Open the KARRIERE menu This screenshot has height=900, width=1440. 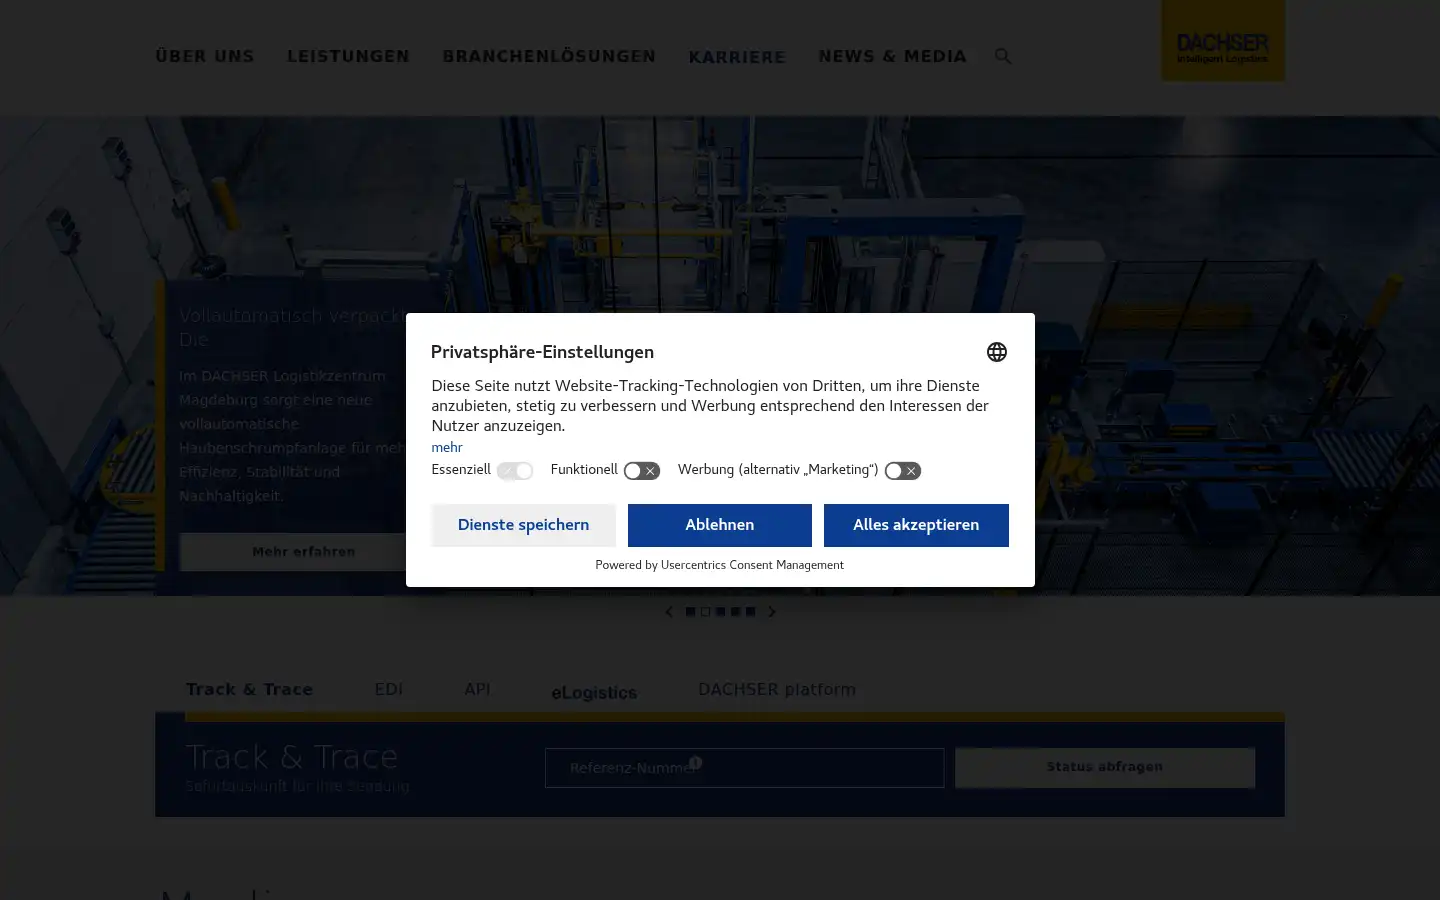point(737,58)
